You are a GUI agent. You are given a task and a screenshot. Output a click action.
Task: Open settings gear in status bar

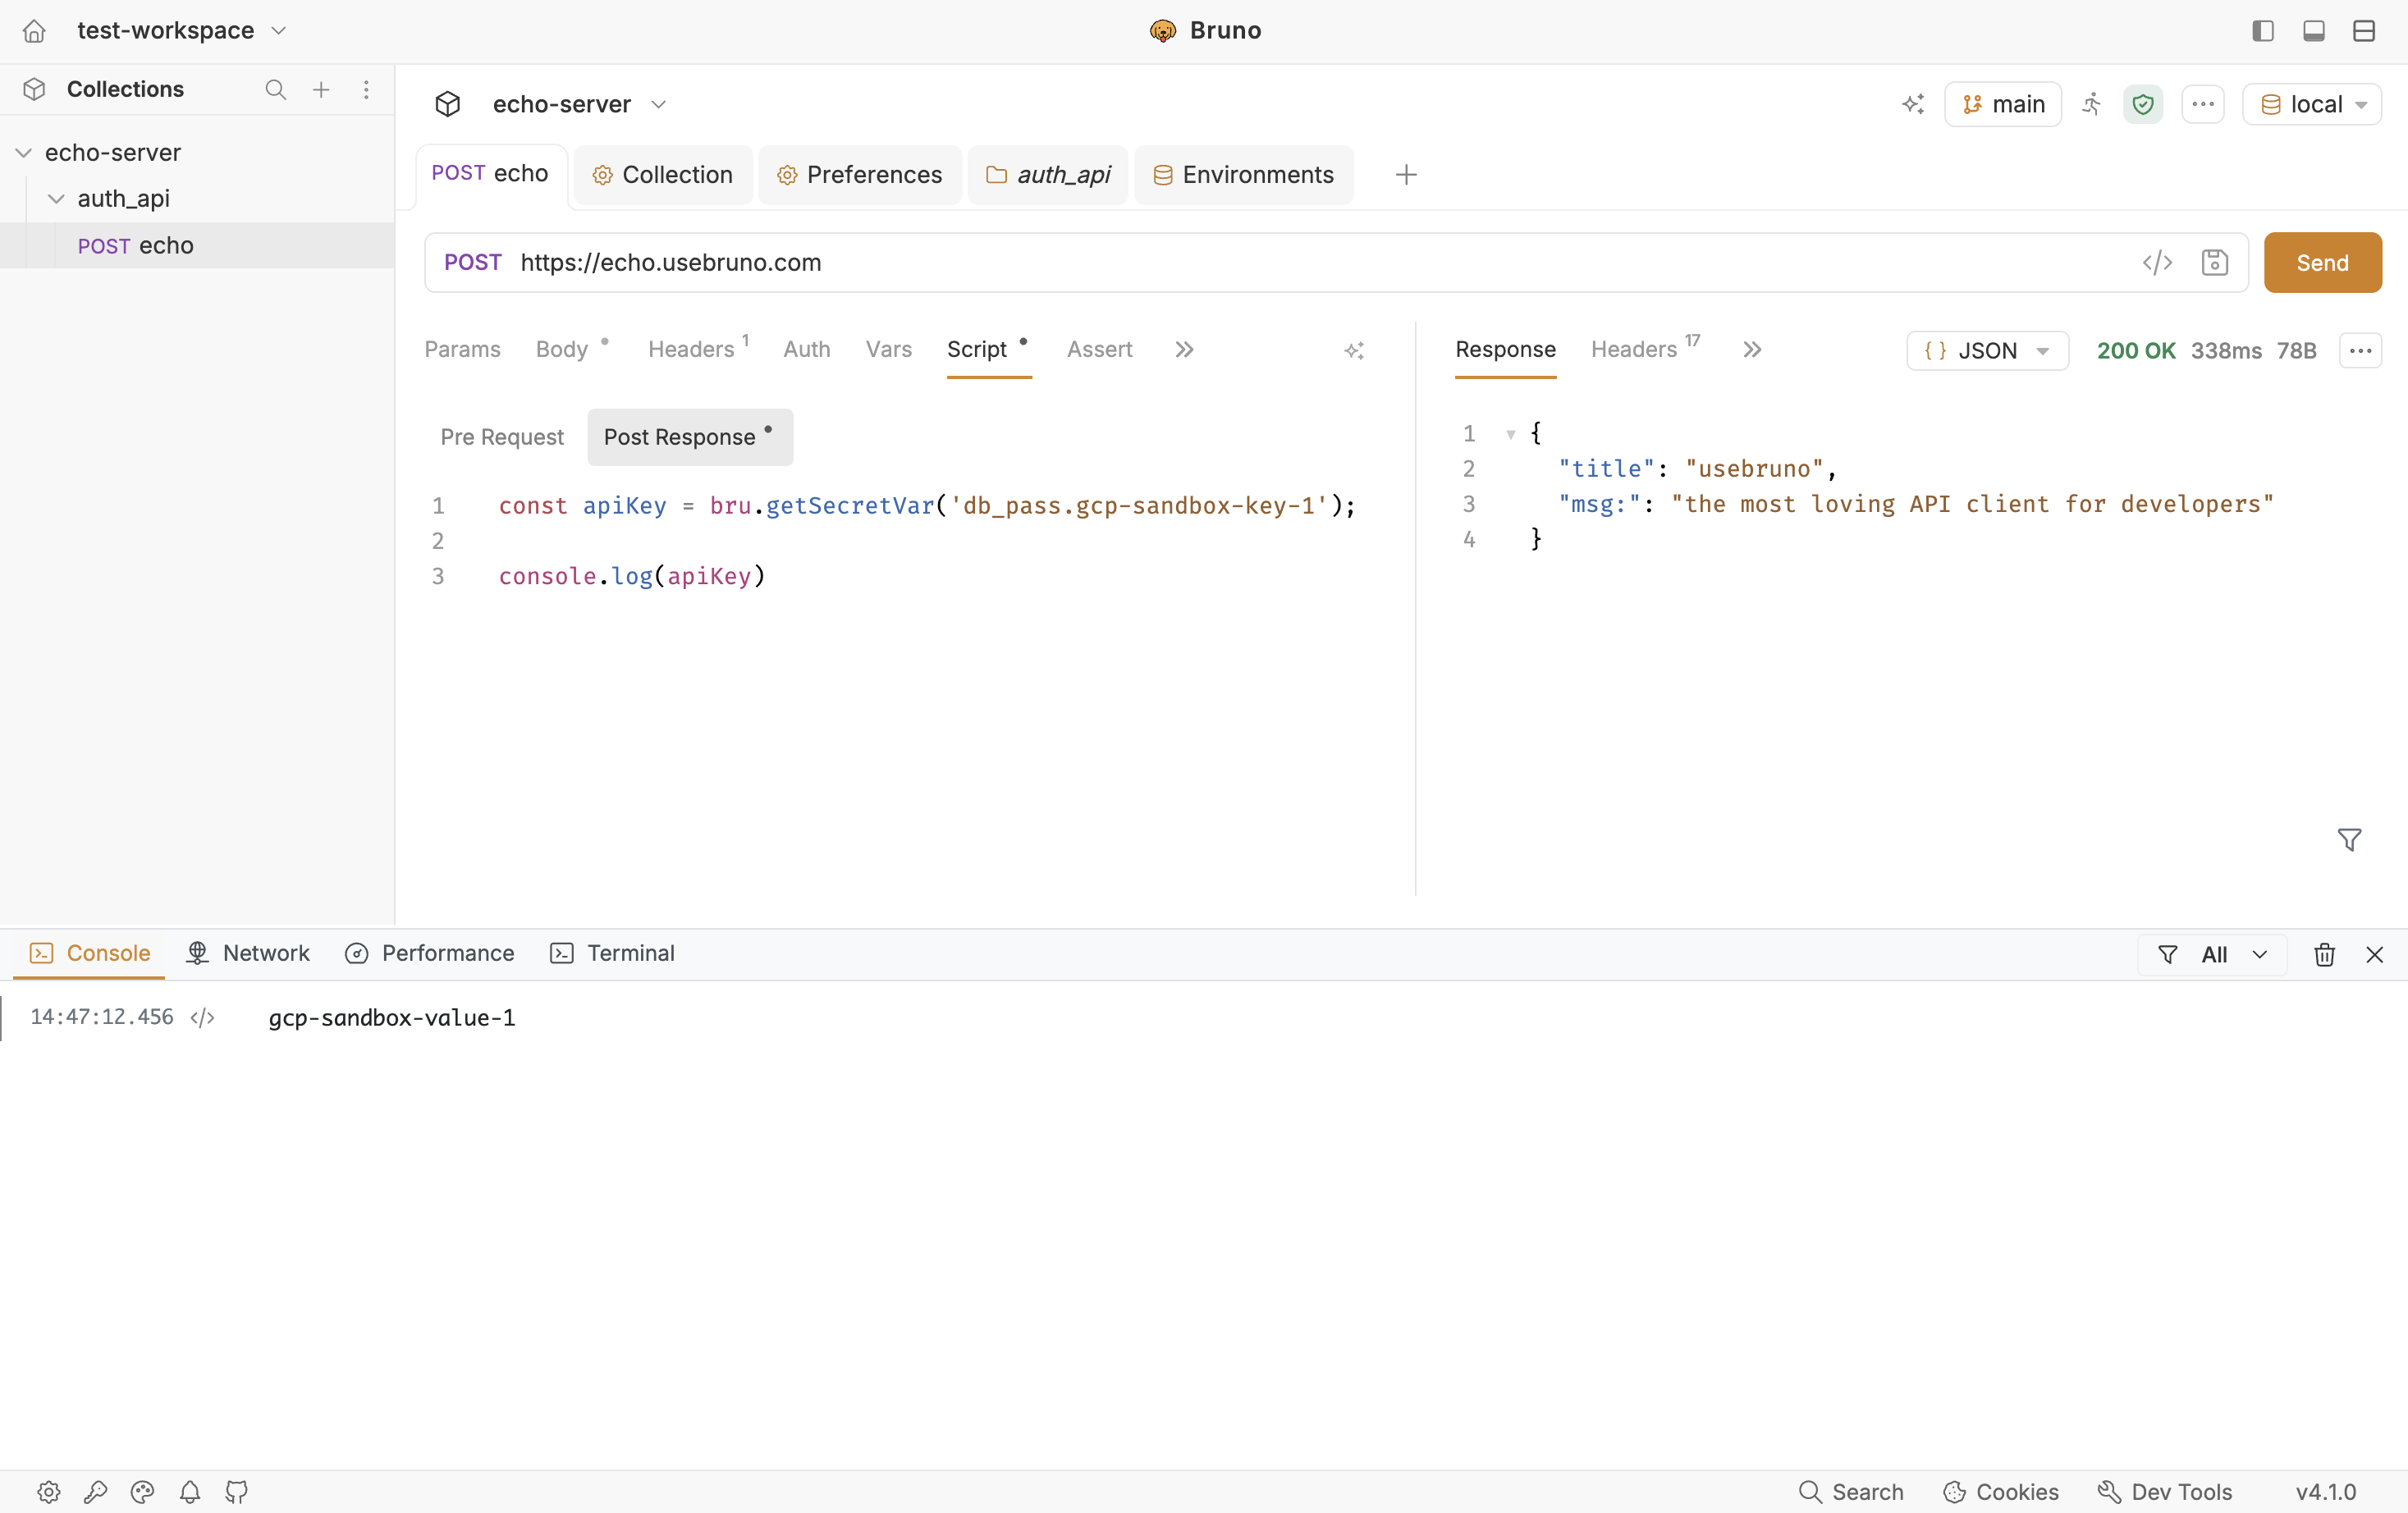[49, 1492]
